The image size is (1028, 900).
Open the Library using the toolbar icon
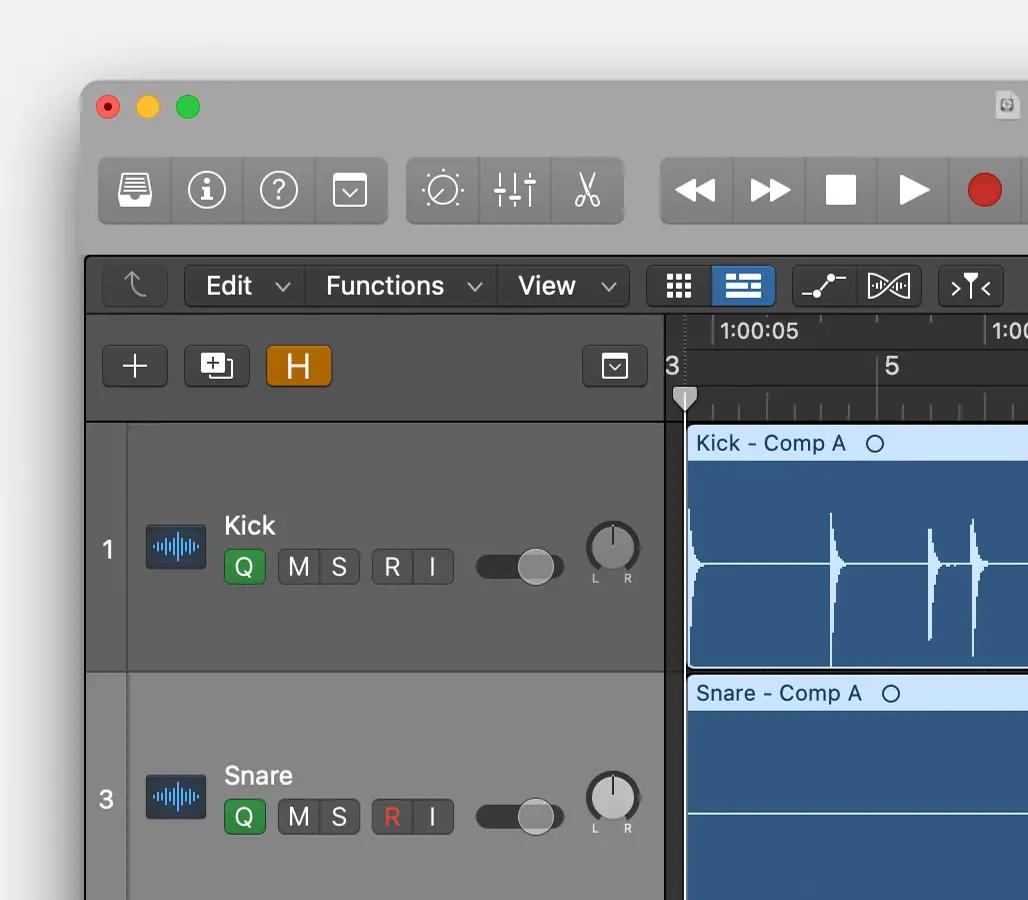(134, 190)
